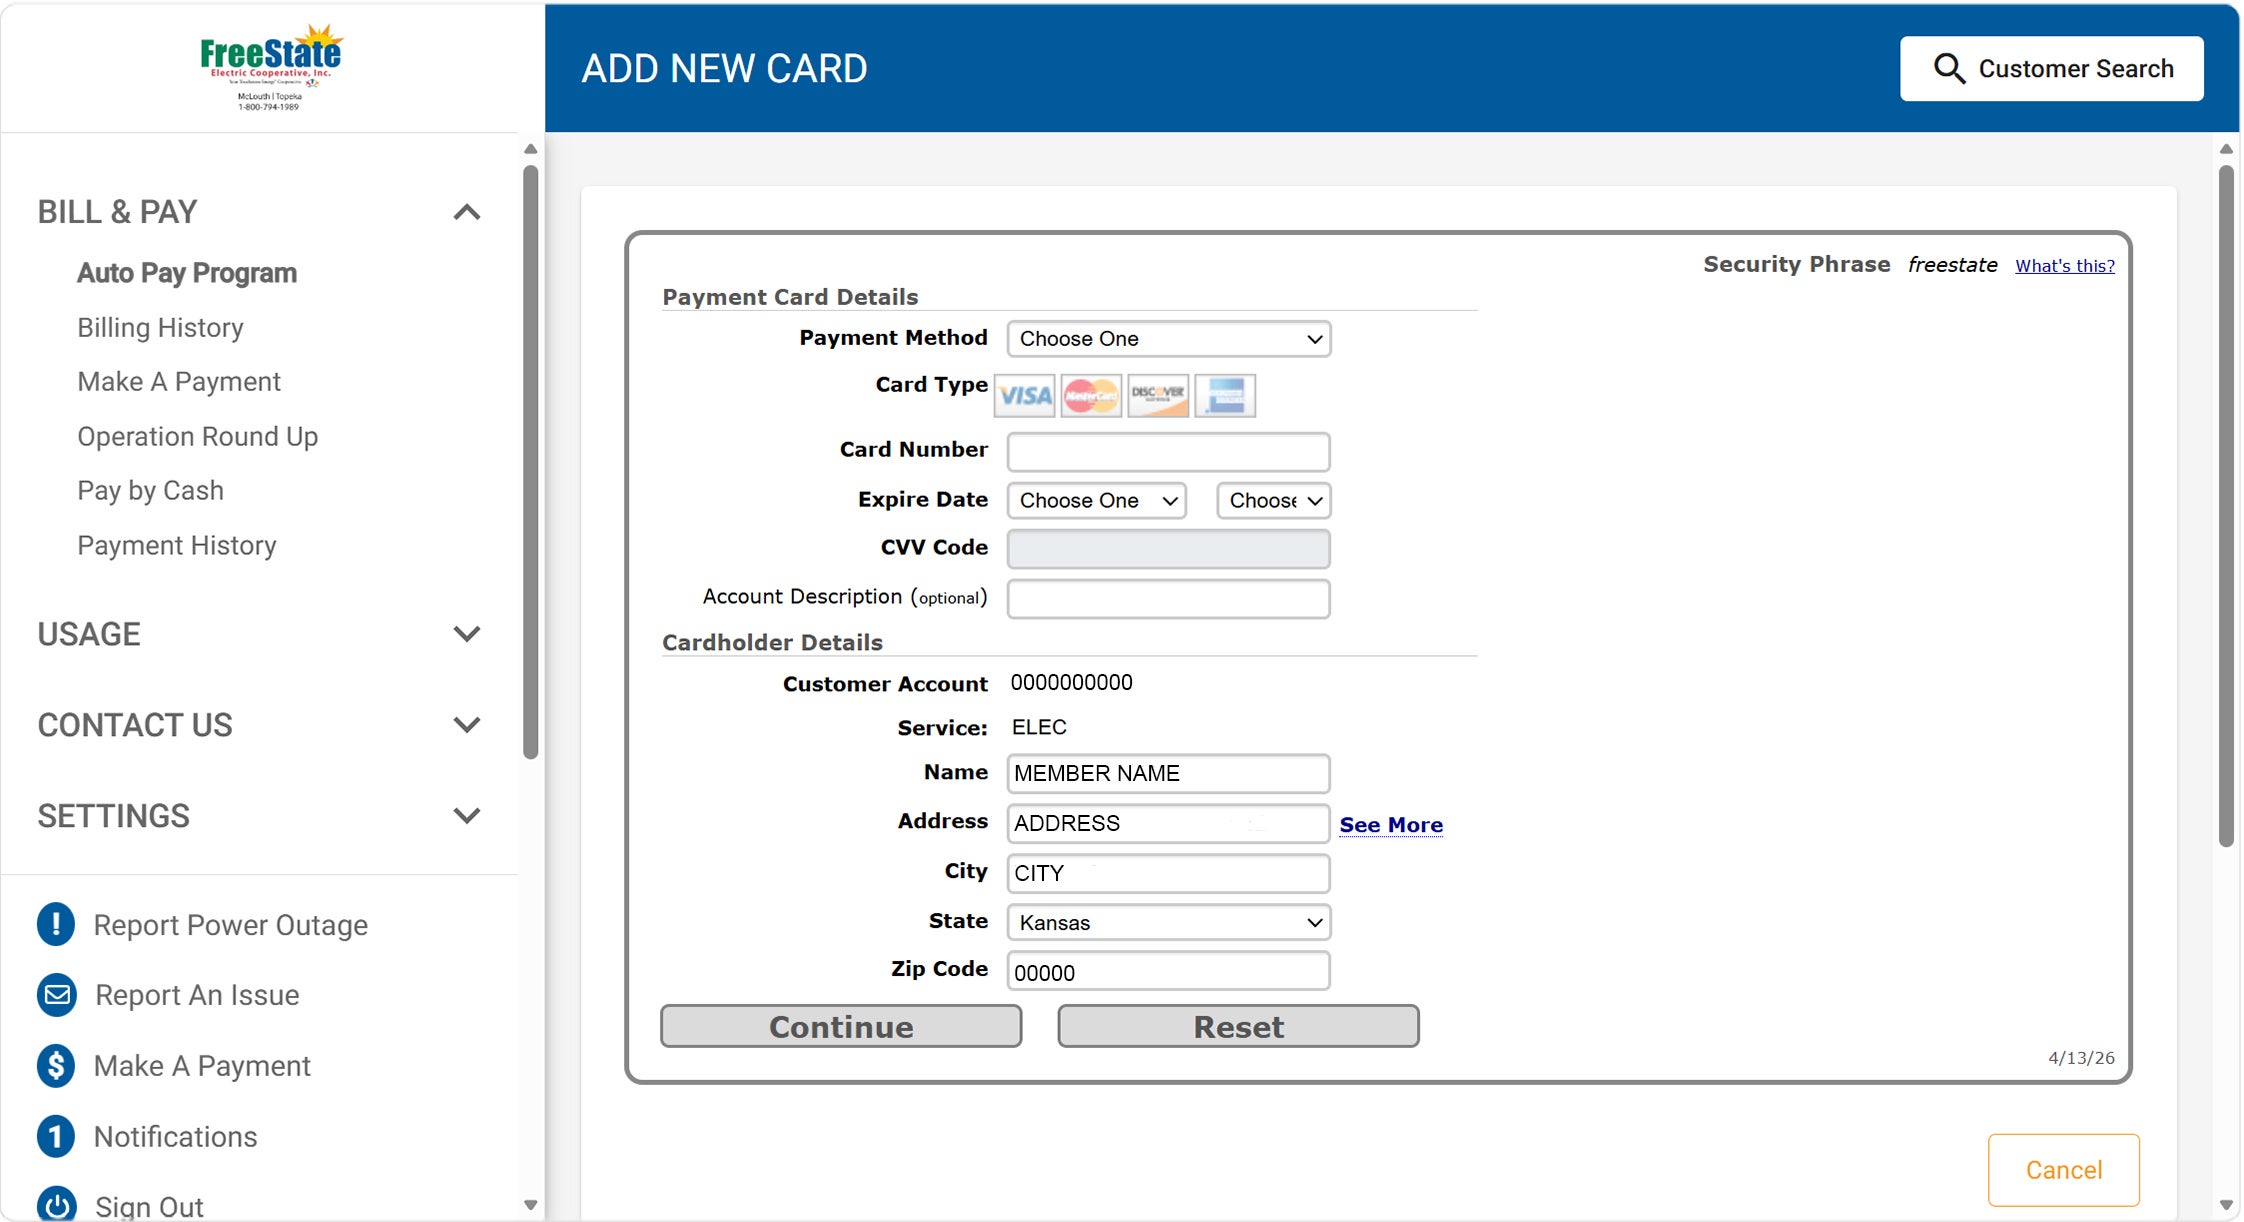The width and height of the screenshot is (2244, 1222).
Task: Select the MasterCard card type icon
Action: pos(1090,395)
